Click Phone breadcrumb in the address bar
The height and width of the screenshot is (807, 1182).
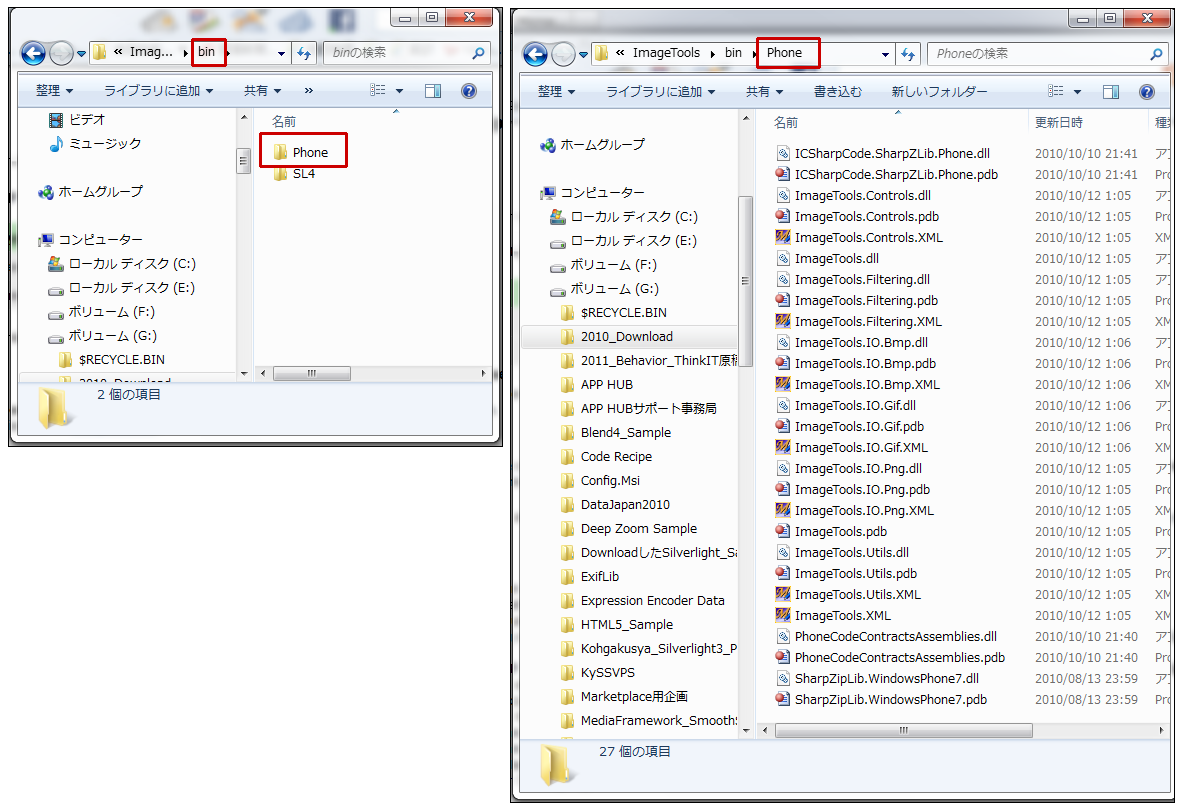784,53
